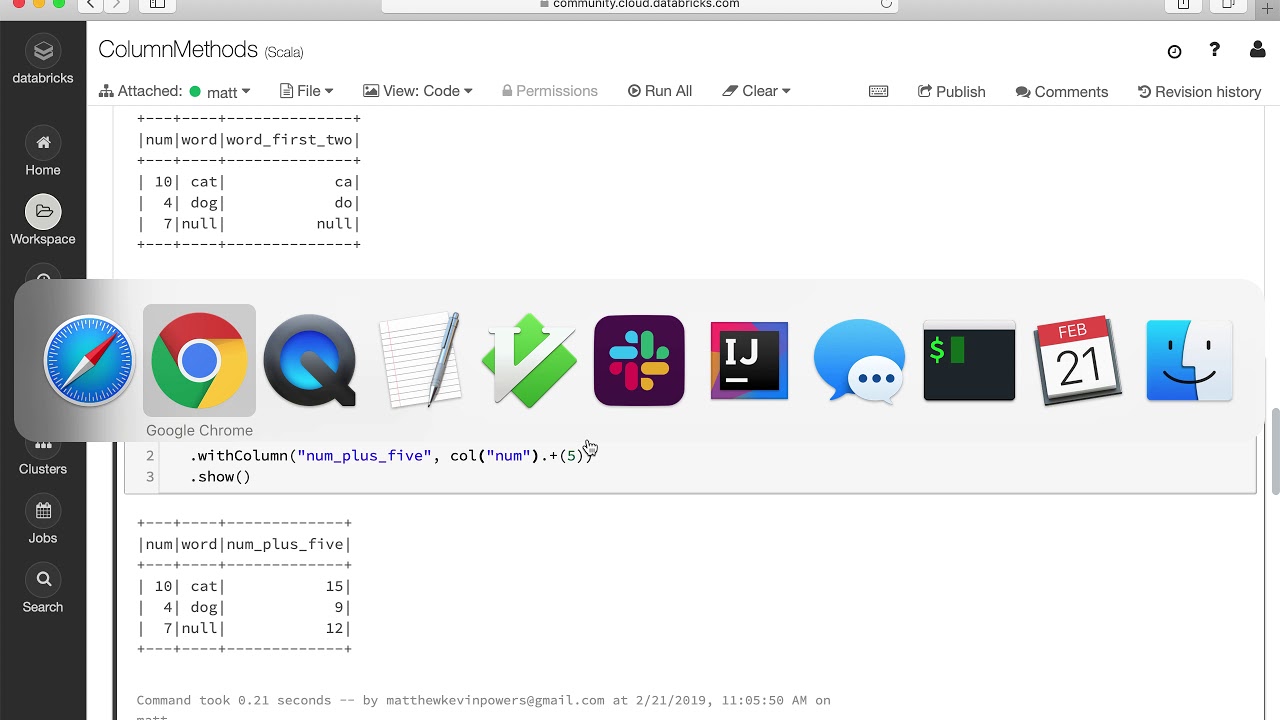Click the .show() code line
The image size is (1280, 720).
click(x=220, y=477)
